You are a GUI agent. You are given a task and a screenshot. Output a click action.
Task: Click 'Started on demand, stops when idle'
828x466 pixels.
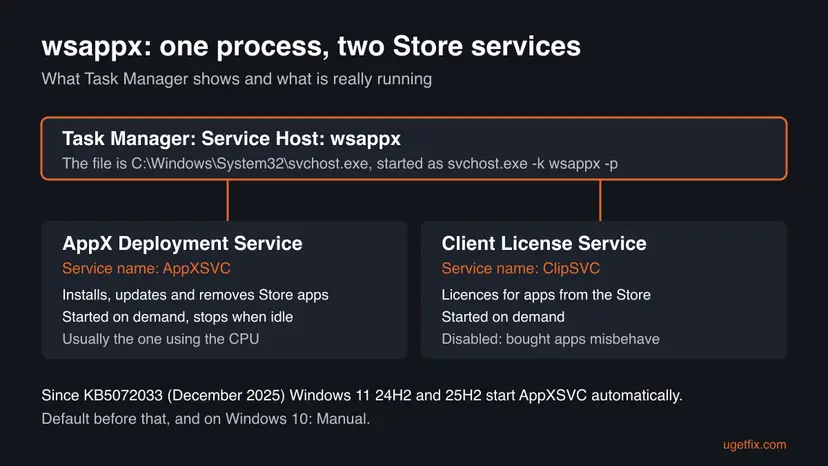(177, 317)
